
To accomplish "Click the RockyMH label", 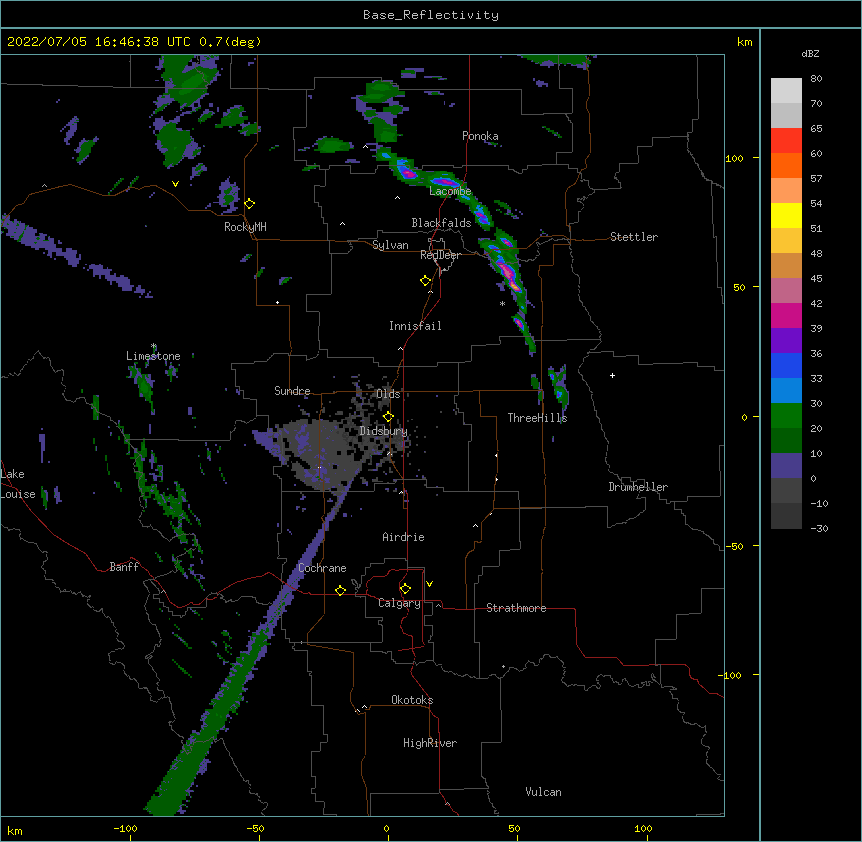I will click(x=245, y=227).
